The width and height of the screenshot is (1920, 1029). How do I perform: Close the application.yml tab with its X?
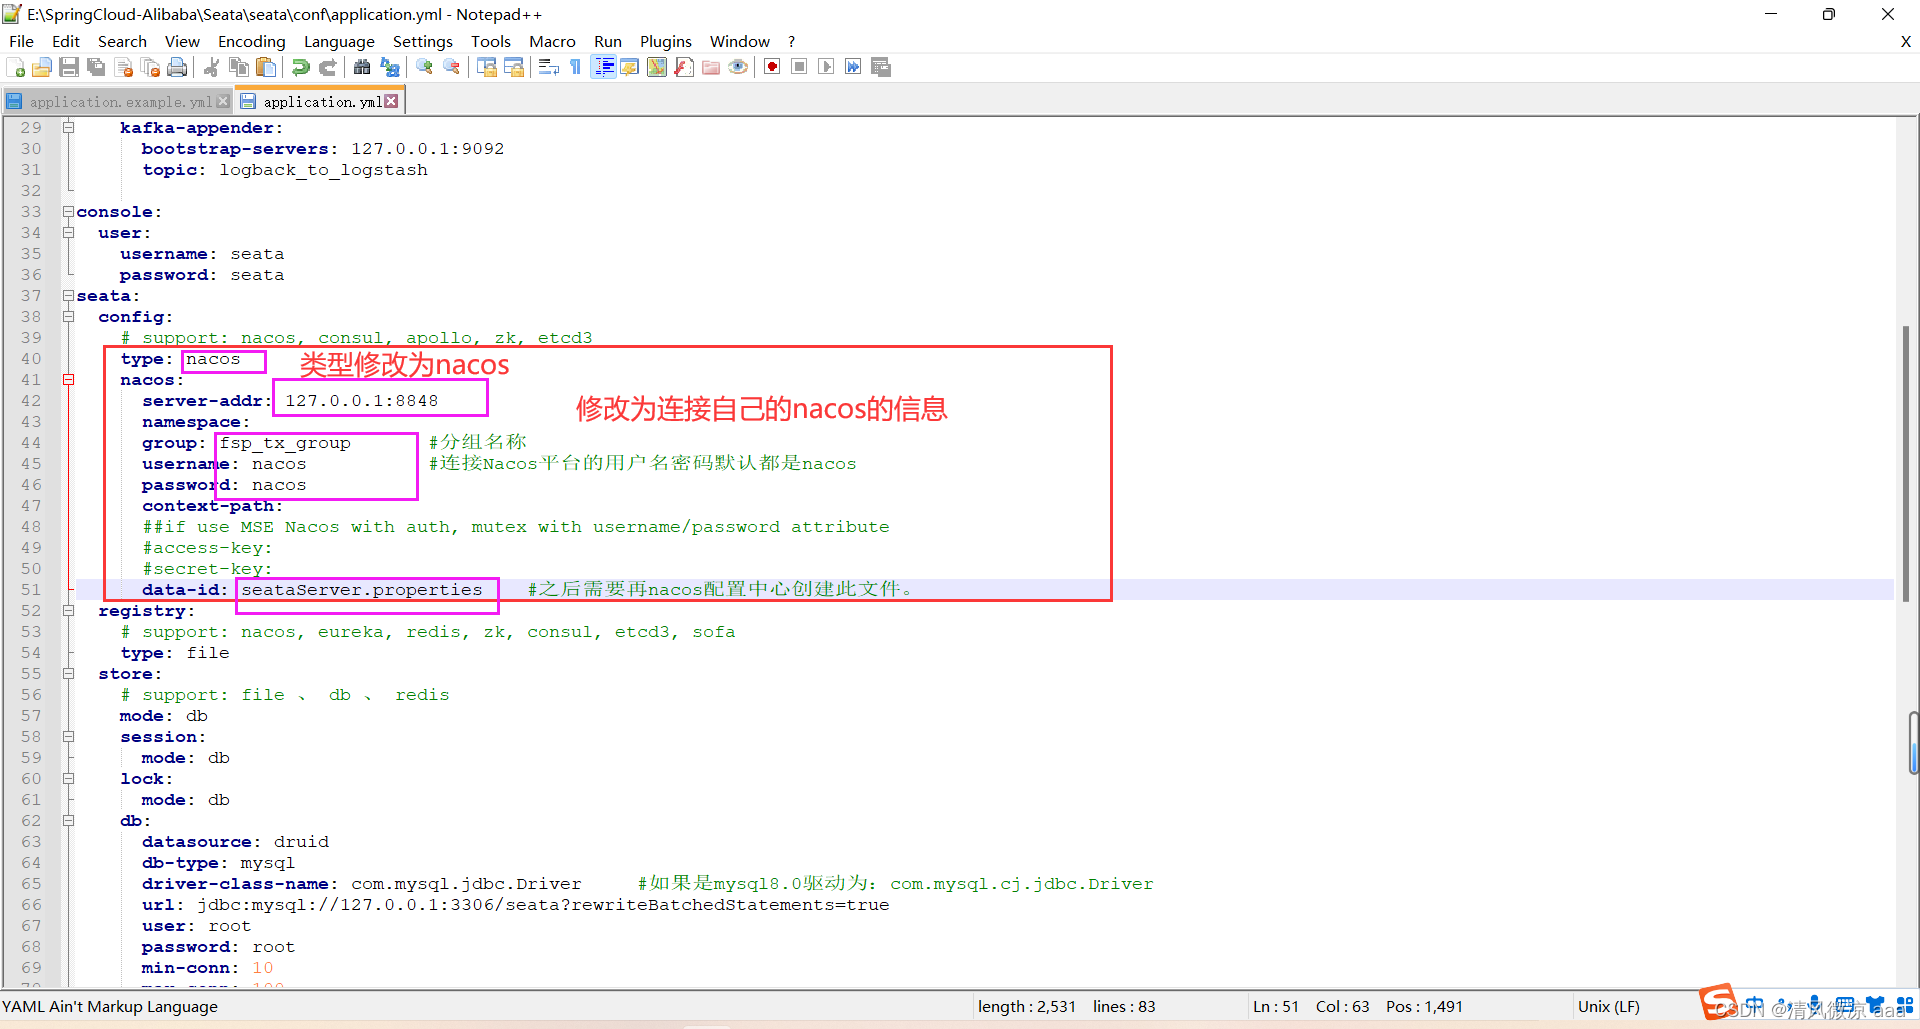(391, 101)
